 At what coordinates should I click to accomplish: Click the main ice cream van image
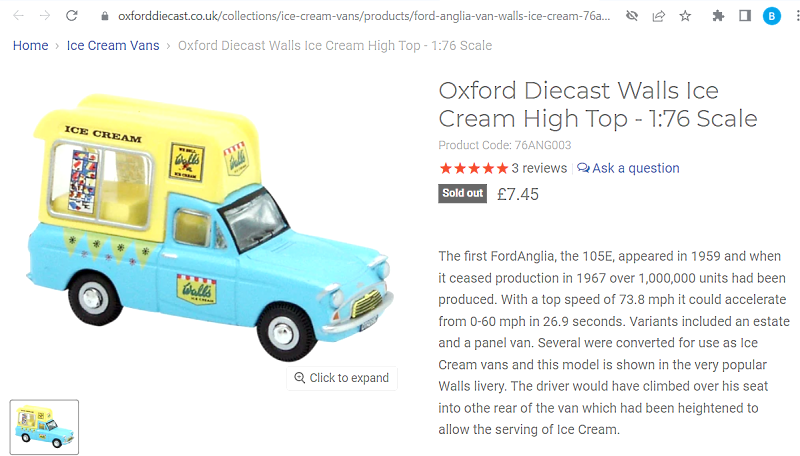tap(210, 220)
